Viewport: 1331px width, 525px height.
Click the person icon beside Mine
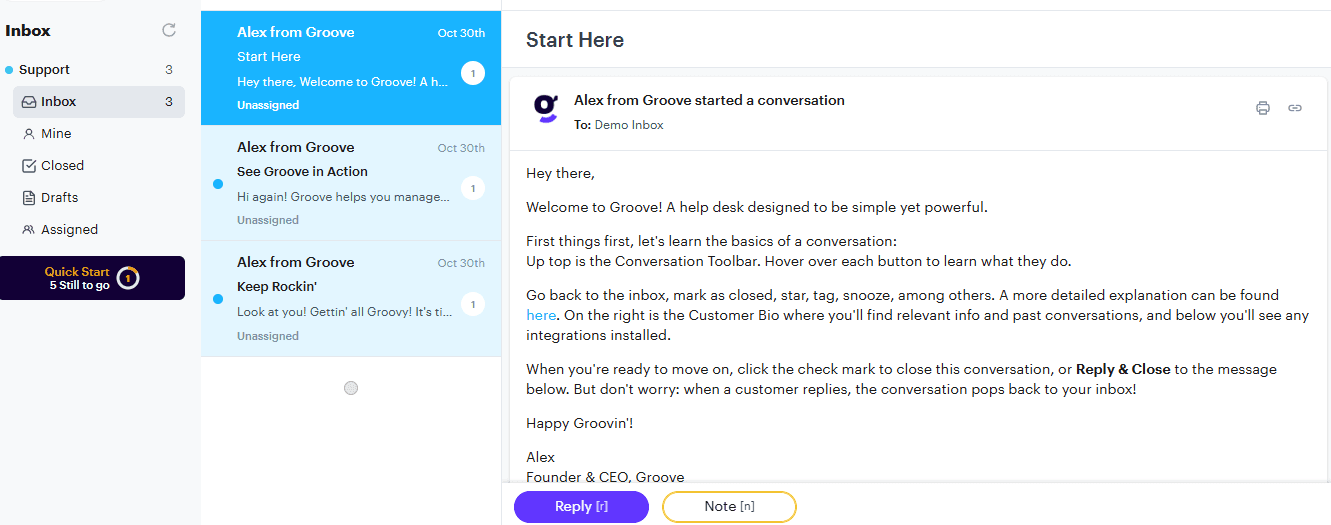(29, 134)
